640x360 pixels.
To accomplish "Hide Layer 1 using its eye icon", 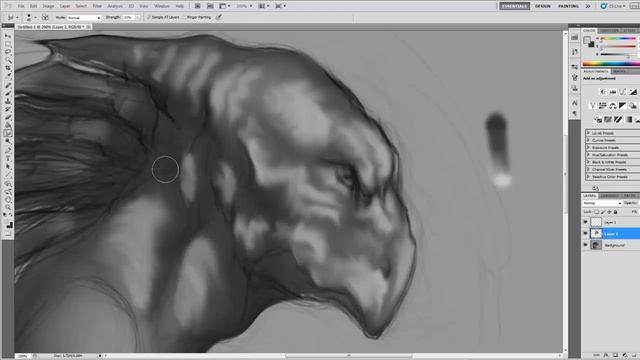I will coord(585,222).
